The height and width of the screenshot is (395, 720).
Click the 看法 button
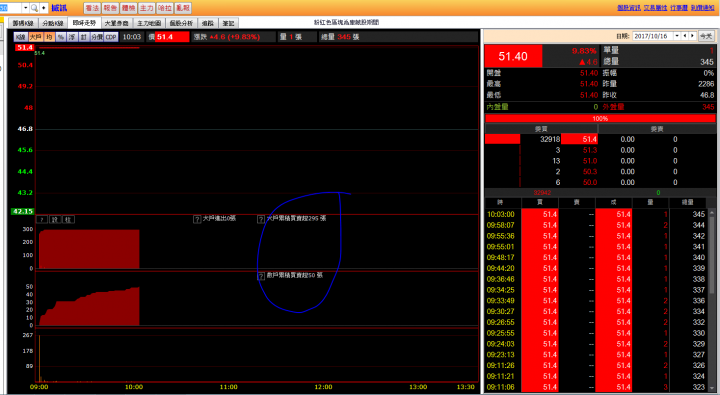[x=92, y=8]
